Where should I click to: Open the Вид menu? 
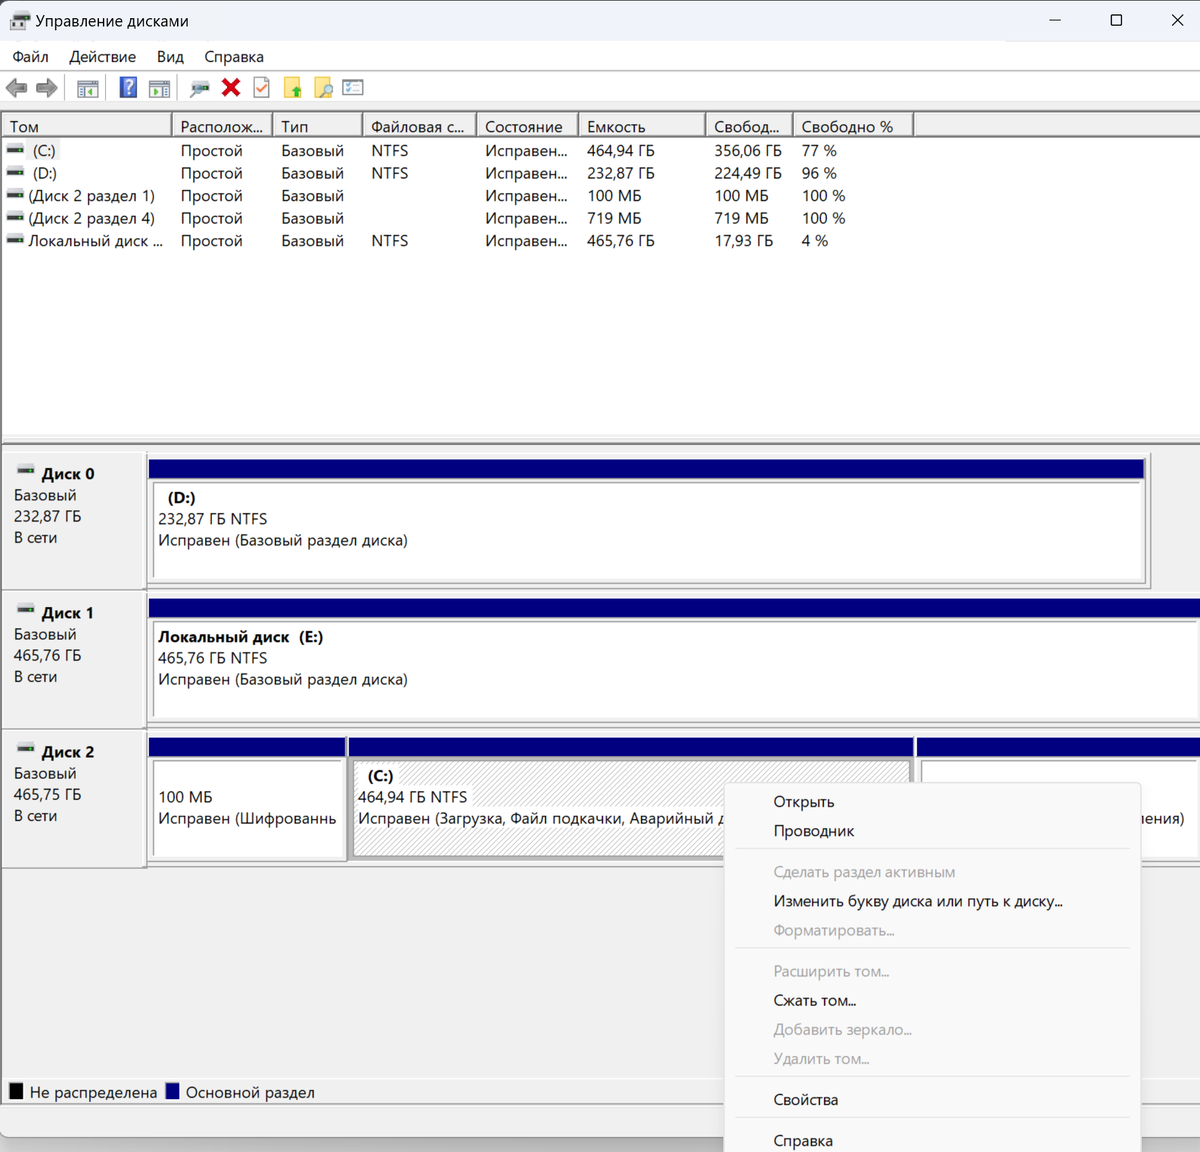[x=170, y=57]
